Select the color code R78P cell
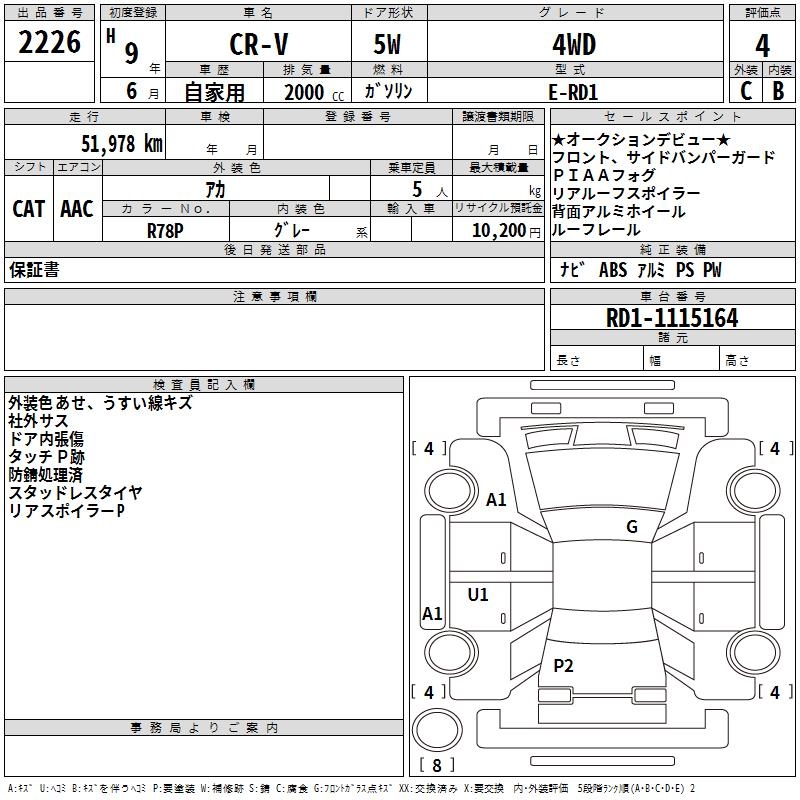This screenshot has width=800, height=800. tap(165, 230)
